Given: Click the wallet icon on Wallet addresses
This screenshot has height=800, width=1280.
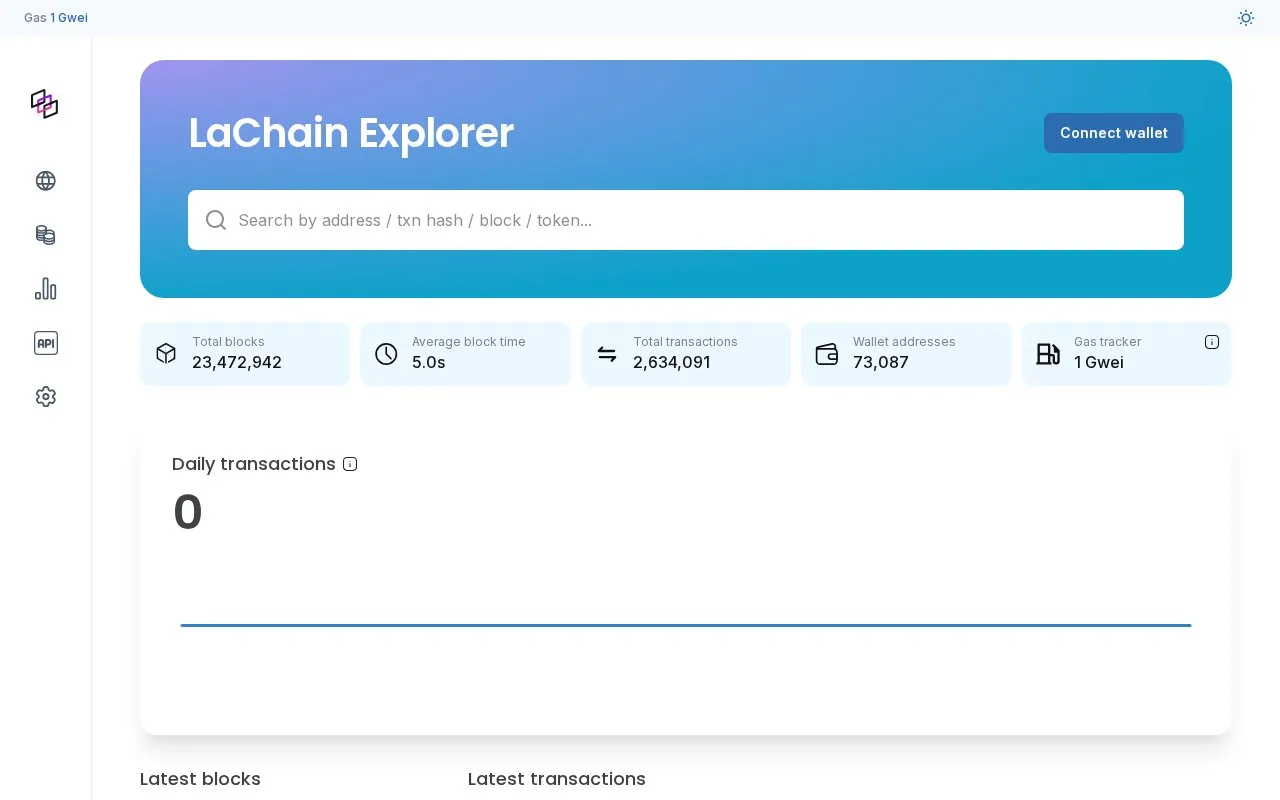Looking at the screenshot, I should [x=827, y=354].
